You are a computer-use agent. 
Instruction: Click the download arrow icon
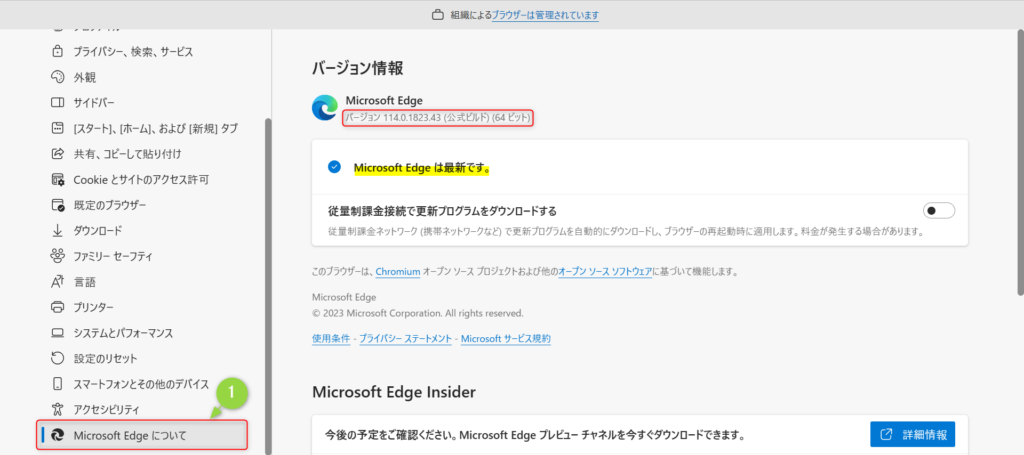pos(57,230)
